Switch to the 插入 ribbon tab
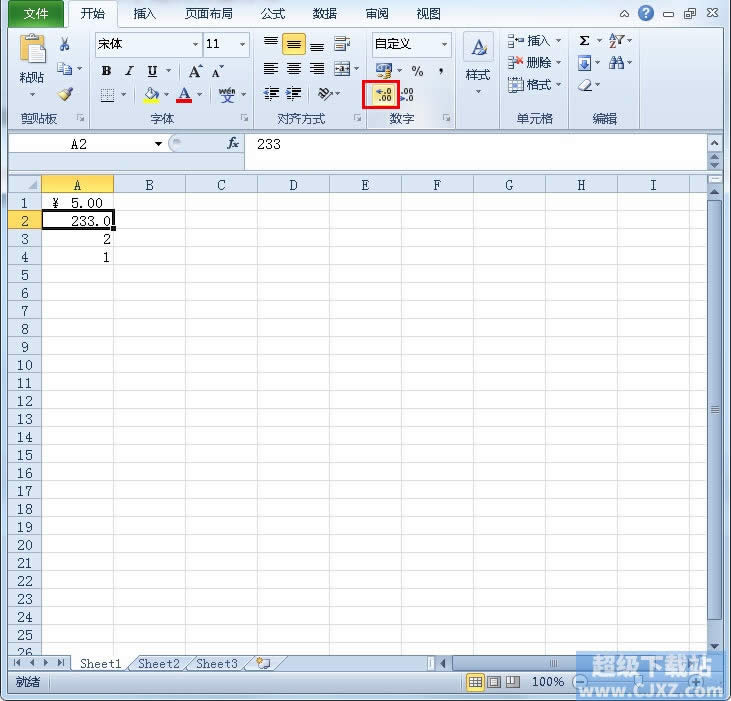 (x=144, y=14)
